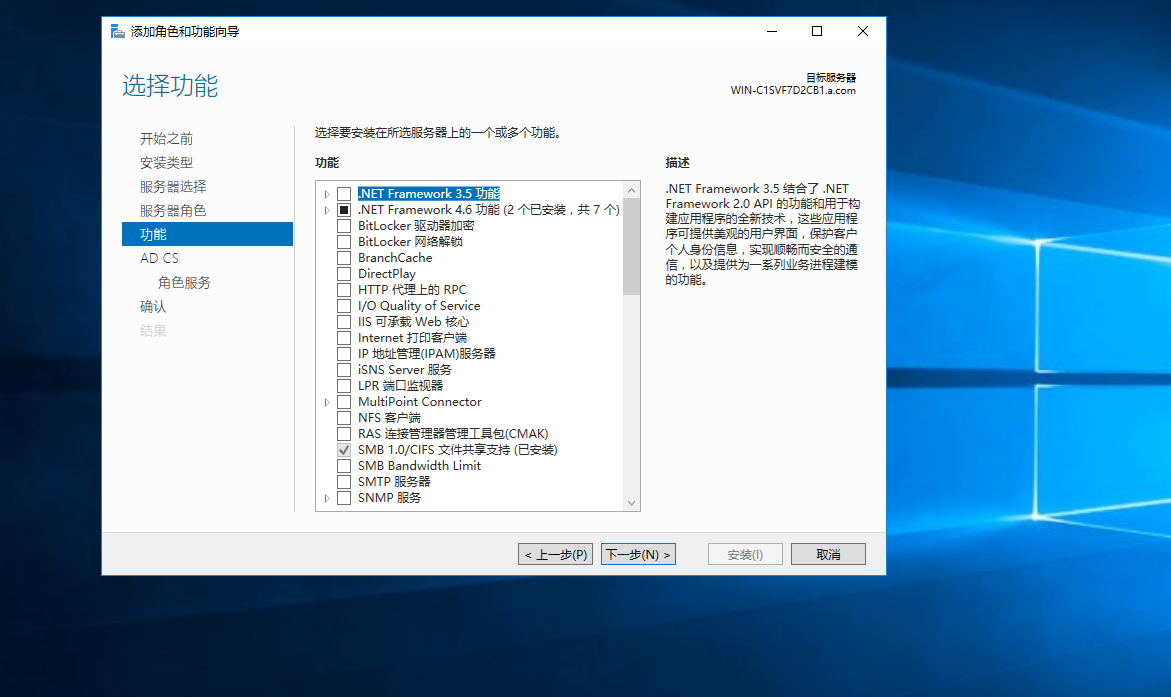The width and height of the screenshot is (1171, 697).
Task: Open 服务器角色 wizard step
Action: (x=173, y=211)
